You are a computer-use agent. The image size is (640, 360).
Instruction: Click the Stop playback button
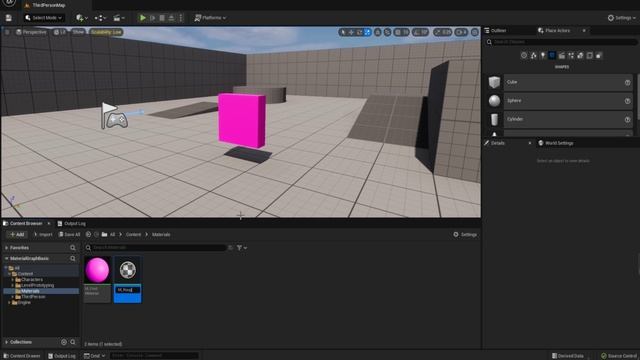162,18
